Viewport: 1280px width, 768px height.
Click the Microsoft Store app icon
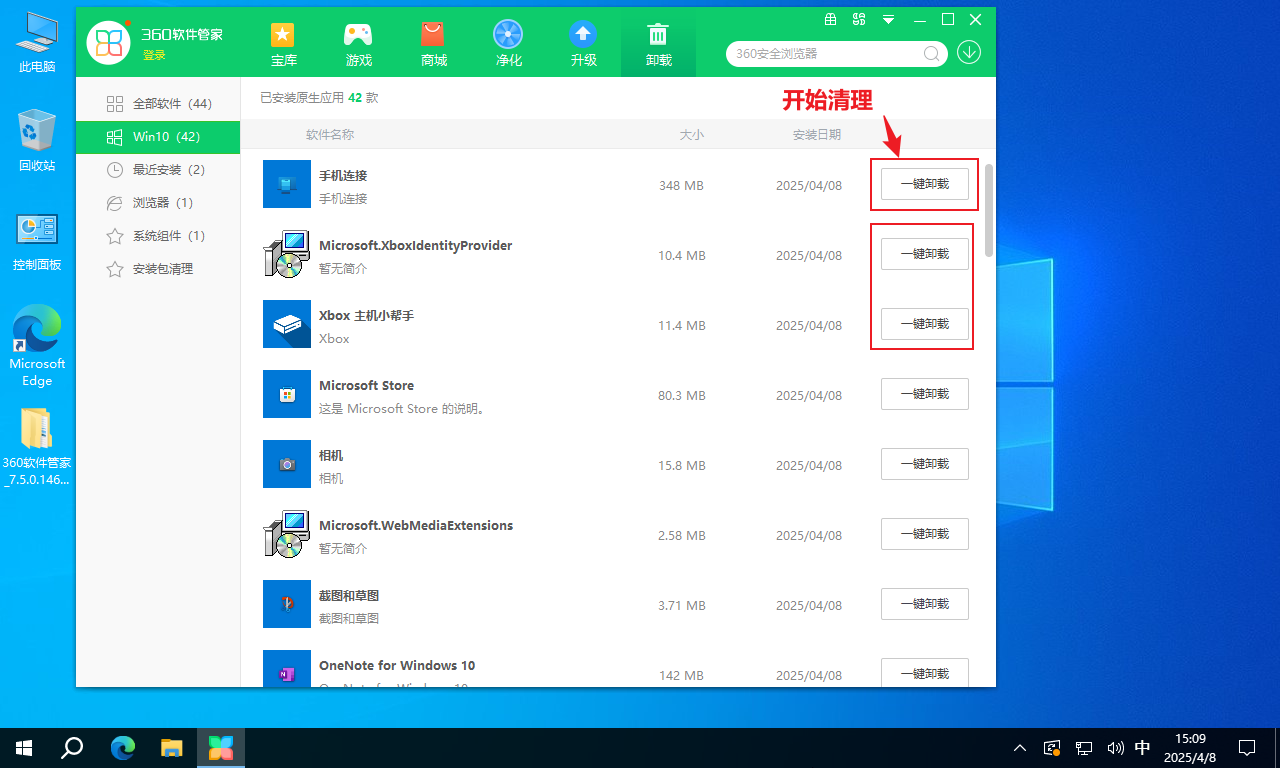287,394
